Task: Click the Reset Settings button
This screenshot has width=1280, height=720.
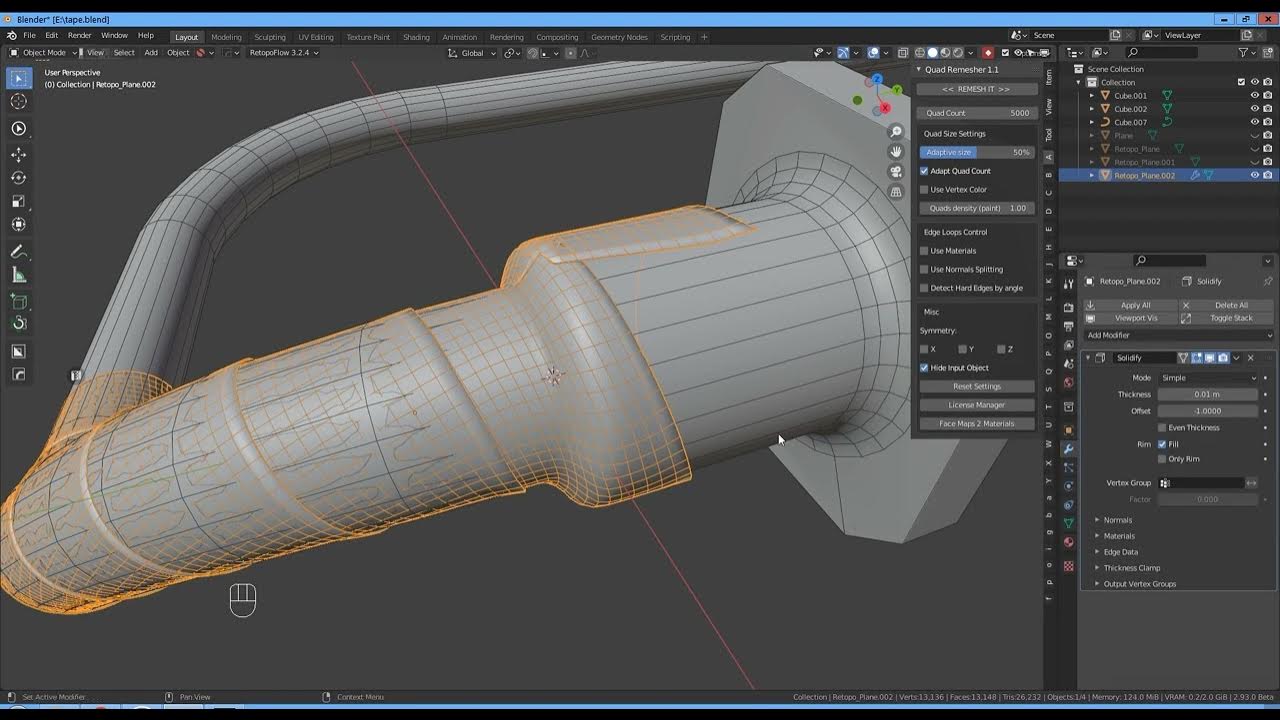Action: (977, 386)
